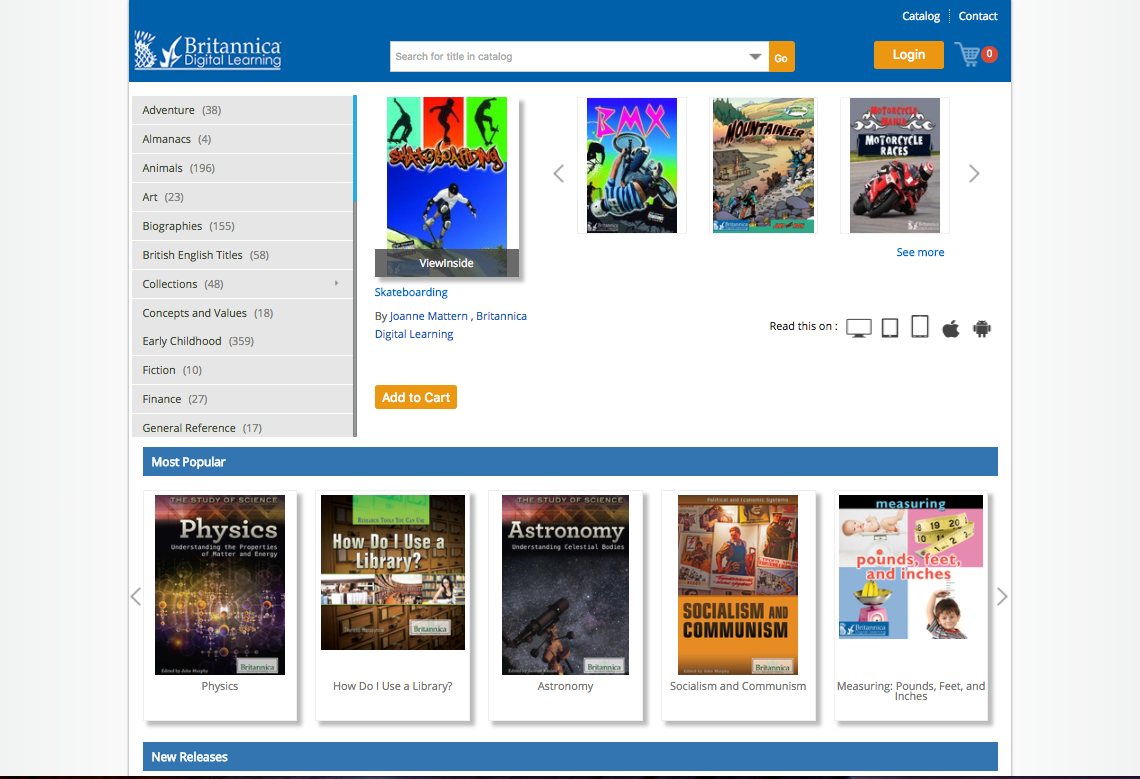This screenshot has height=779, width=1140.
Task: Open the BMX book cover
Action: [632, 166]
